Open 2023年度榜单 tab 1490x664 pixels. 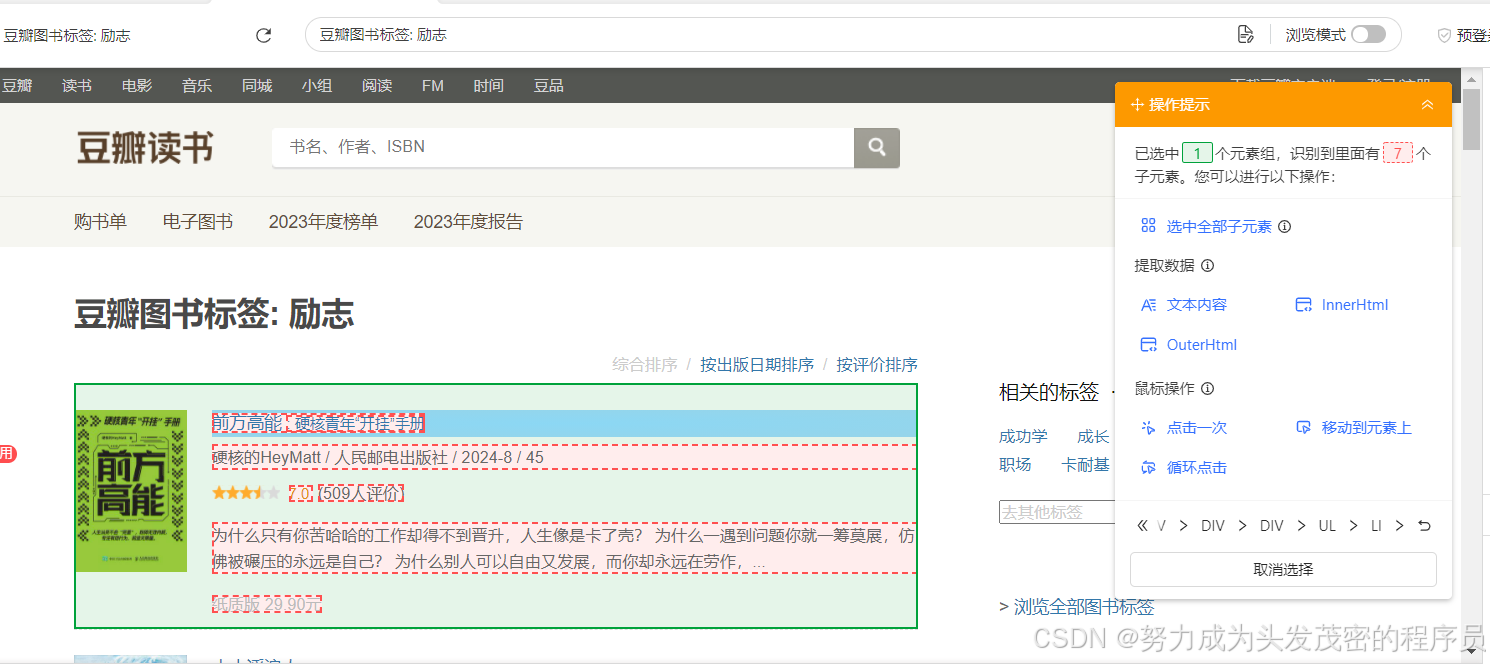(323, 222)
